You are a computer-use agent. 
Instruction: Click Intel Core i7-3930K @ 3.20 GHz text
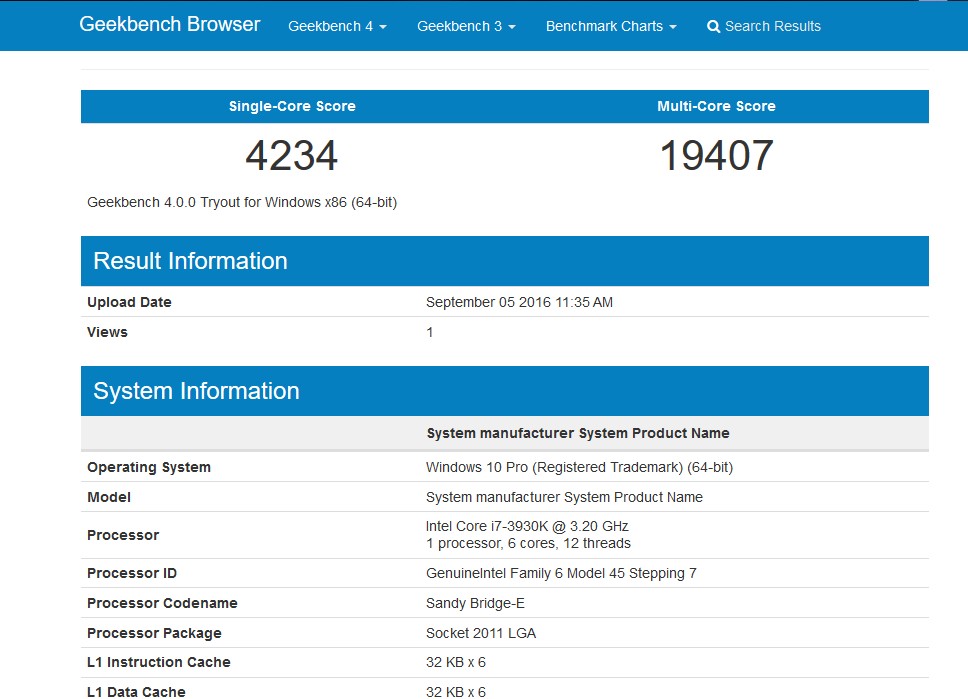pos(527,527)
